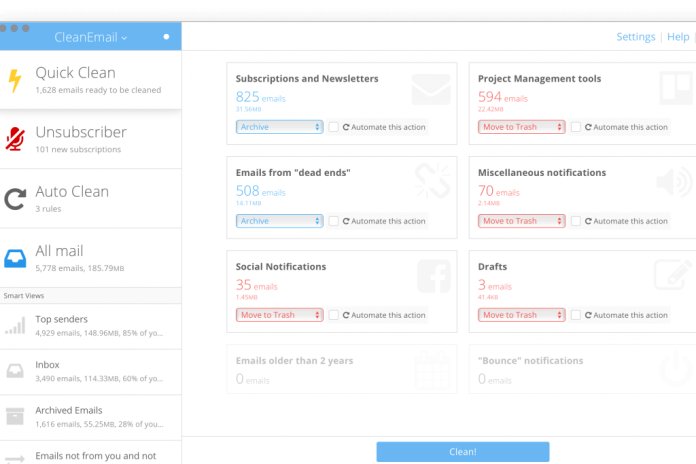The height and width of the screenshot is (464, 696).
Task: Go to Auto Clean rules
Action: tap(91, 199)
